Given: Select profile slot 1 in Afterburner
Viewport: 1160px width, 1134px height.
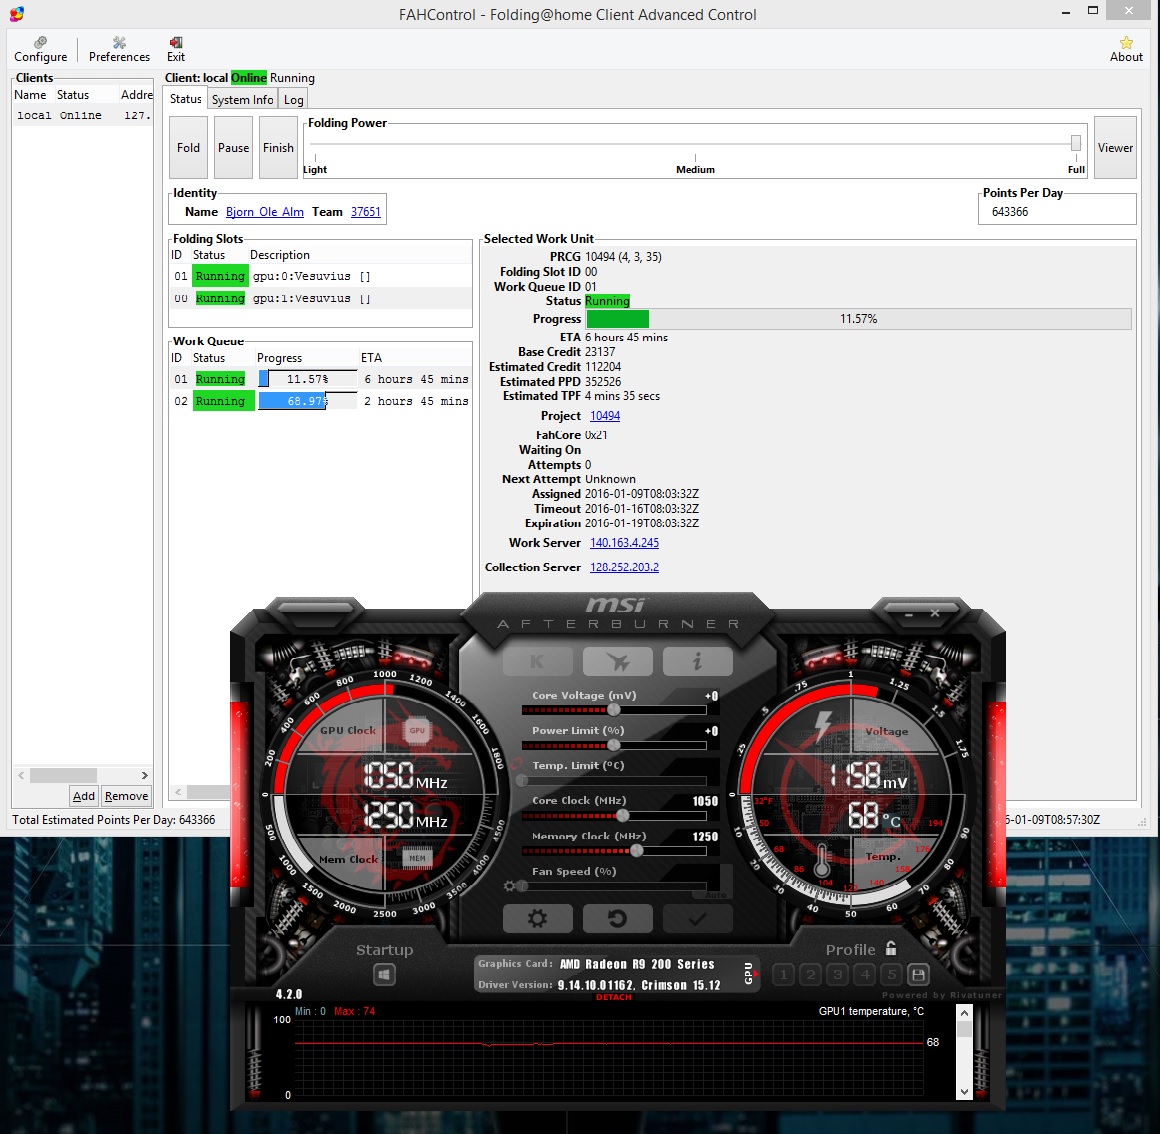Looking at the screenshot, I should [783, 975].
